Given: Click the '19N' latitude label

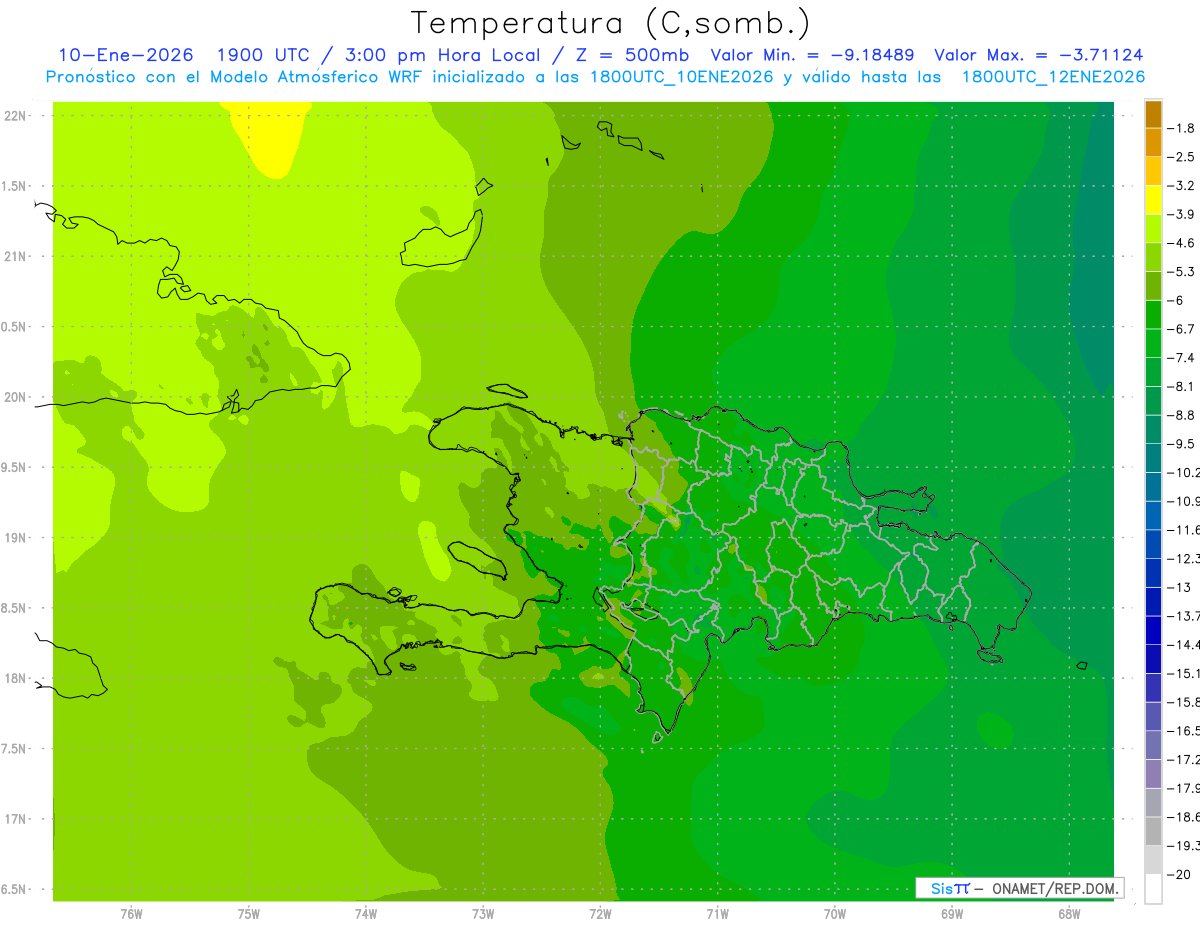Looking at the screenshot, I should (x=16, y=537).
